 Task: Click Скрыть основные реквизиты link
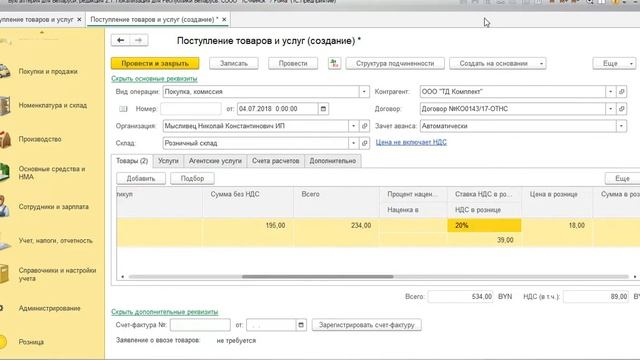click(154, 78)
